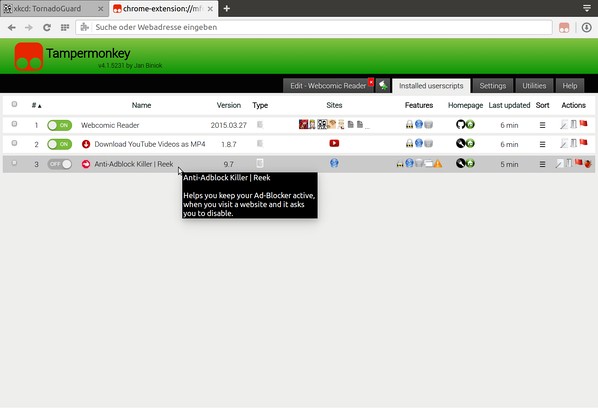Click the edit icon for Webcomic Reader
Viewport: 598px width, 408px height.
pos(563,124)
